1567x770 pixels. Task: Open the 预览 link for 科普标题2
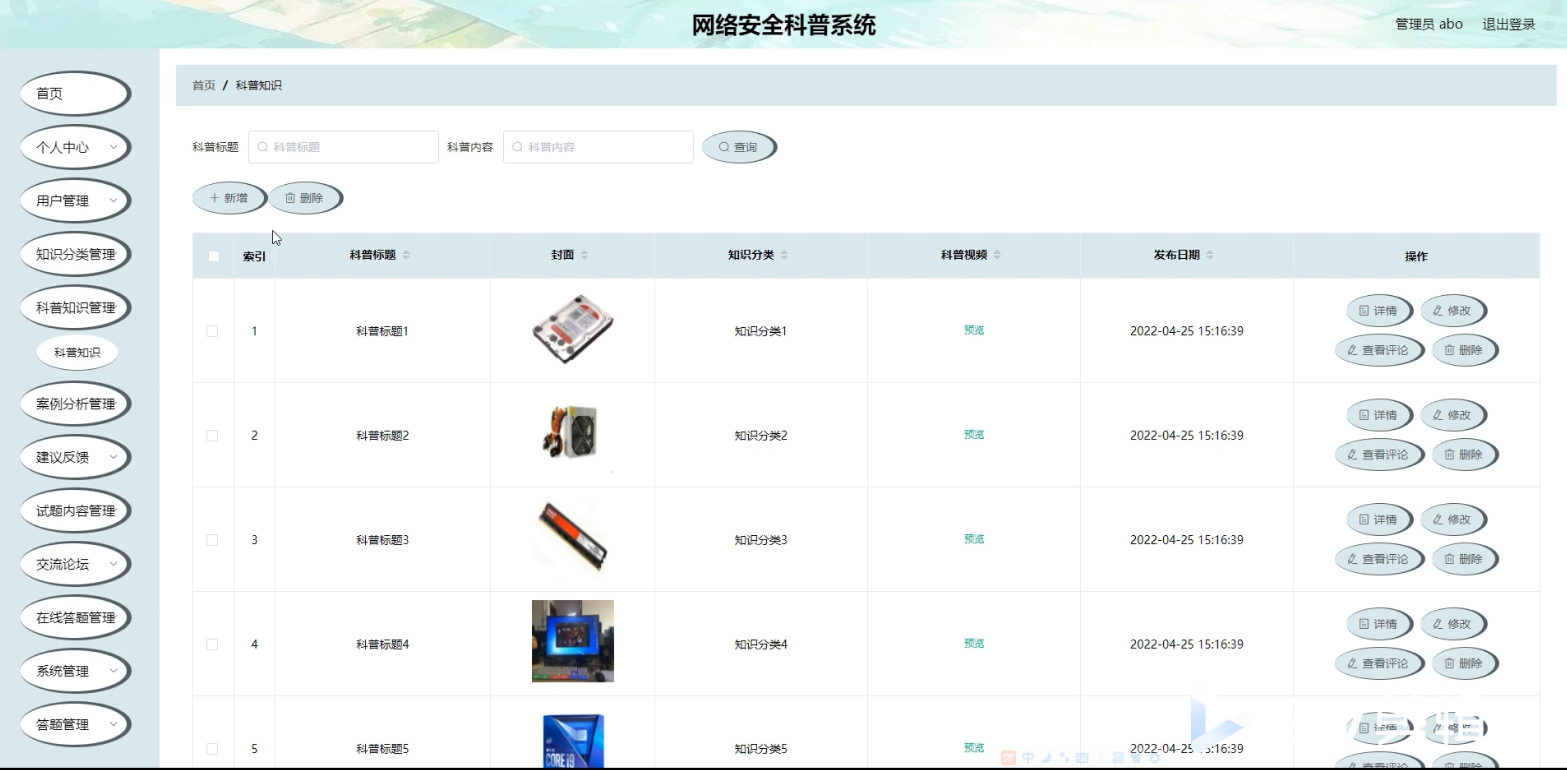point(973,435)
